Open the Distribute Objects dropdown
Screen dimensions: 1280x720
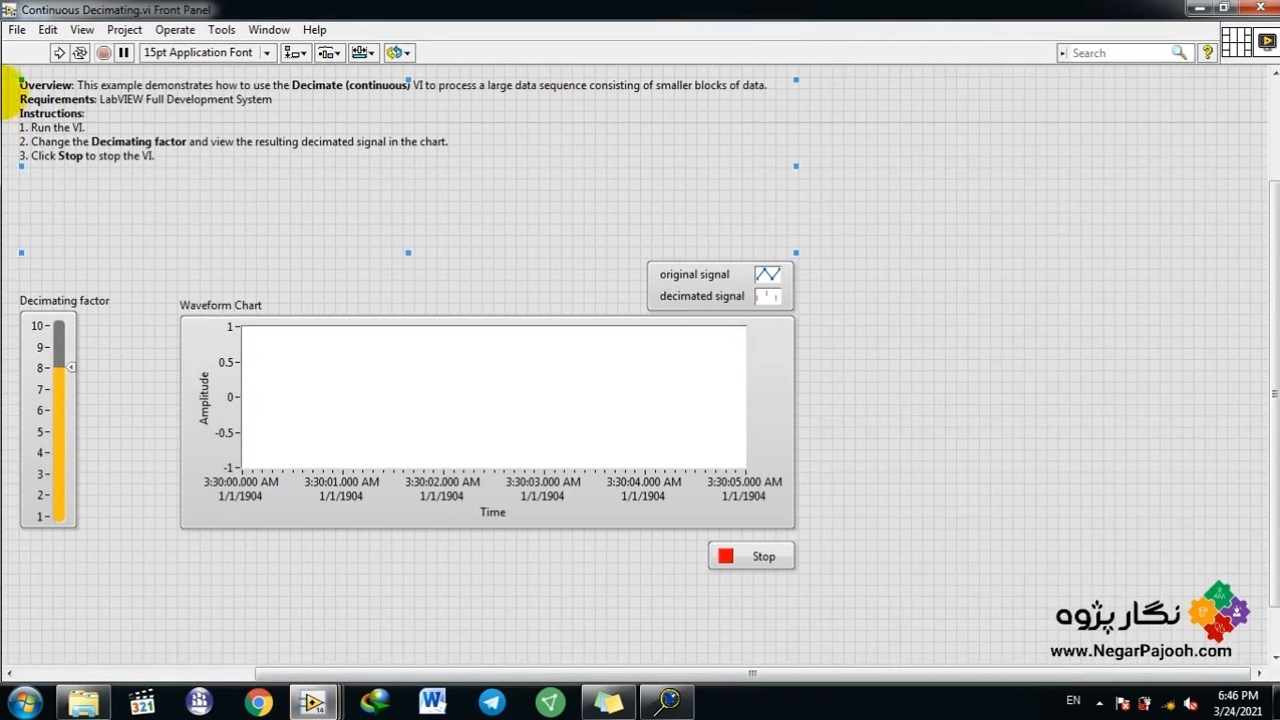tap(329, 53)
